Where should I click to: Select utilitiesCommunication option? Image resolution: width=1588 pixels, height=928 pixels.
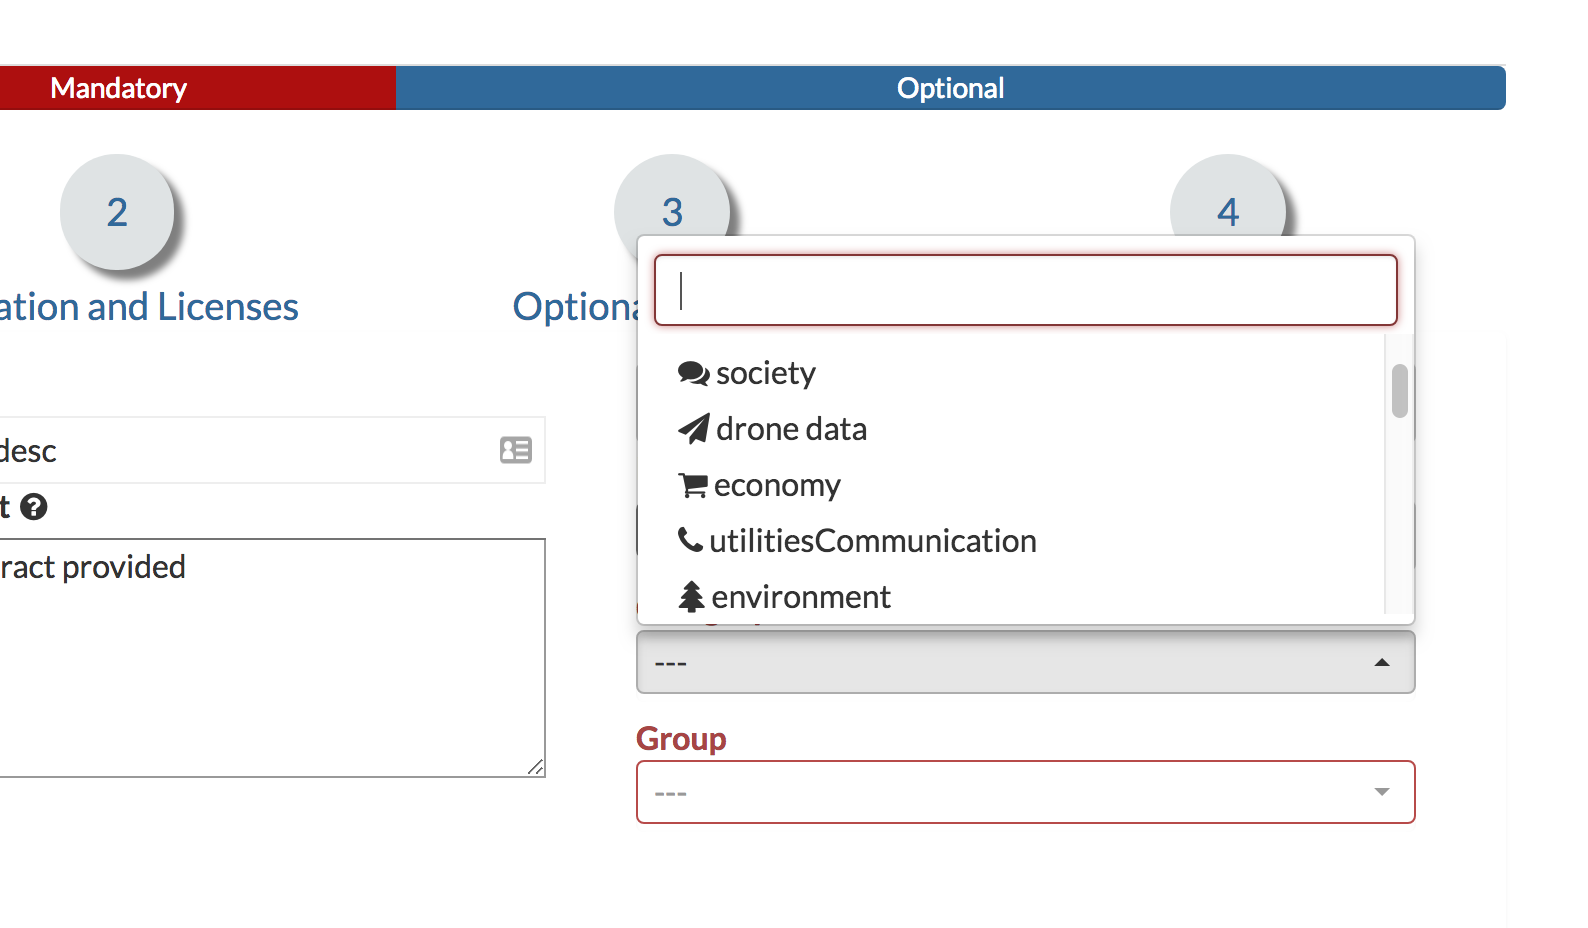click(1011, 541)
